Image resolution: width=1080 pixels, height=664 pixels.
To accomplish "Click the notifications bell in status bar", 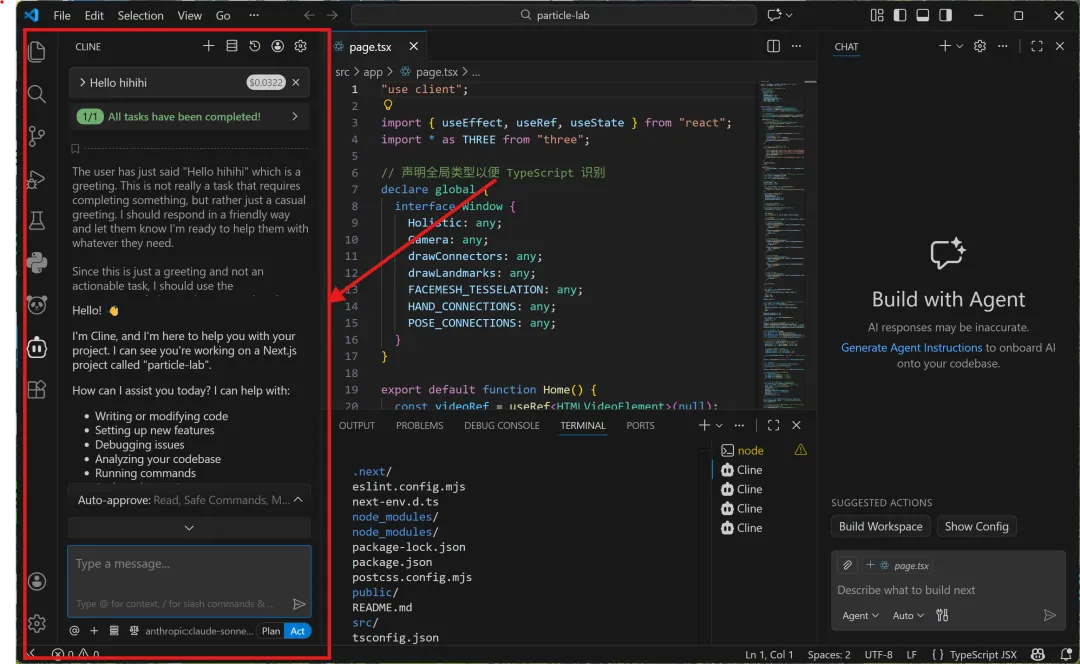I will [1066, 654].
